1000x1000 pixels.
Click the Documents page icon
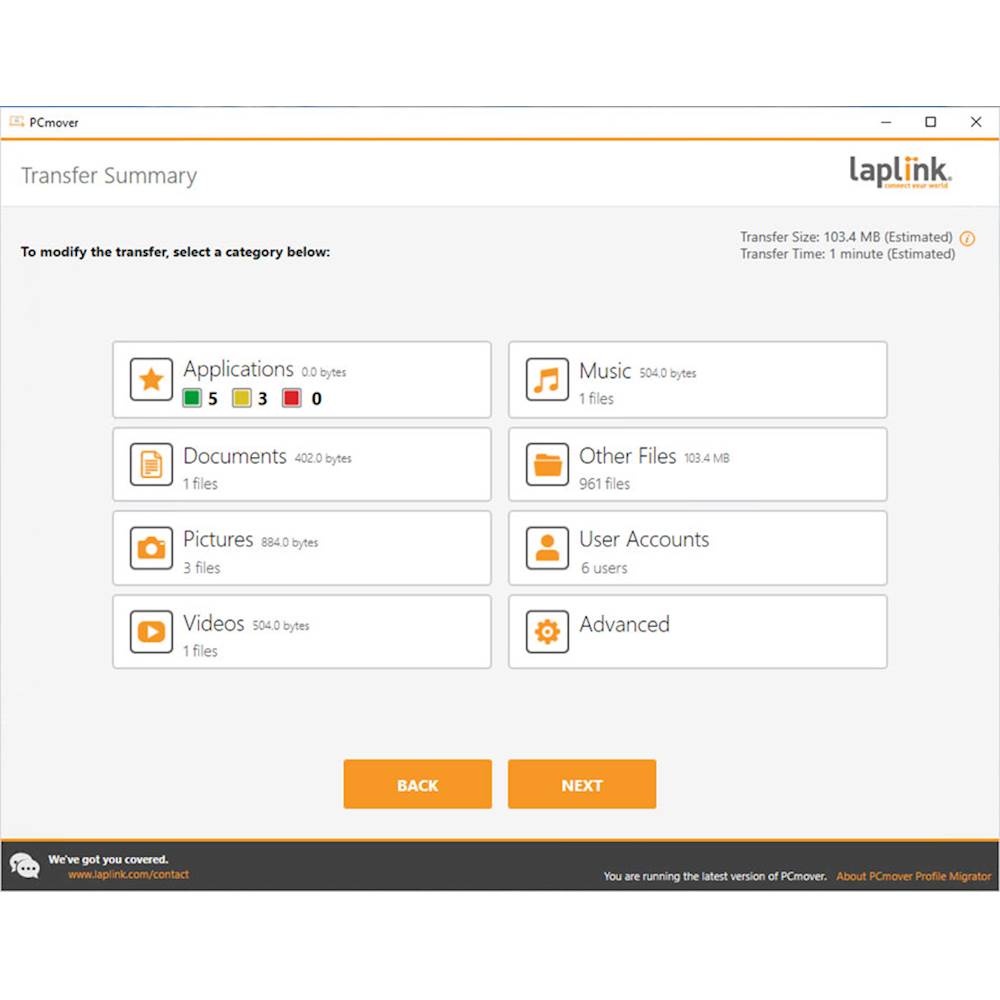(151, 464)
